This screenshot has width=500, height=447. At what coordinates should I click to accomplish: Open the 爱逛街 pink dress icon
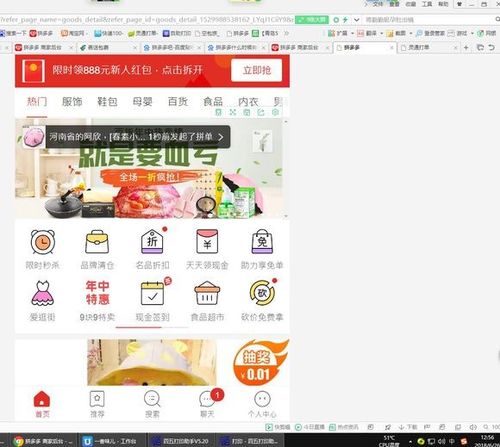pyautogui.click(x=42, y=293)
